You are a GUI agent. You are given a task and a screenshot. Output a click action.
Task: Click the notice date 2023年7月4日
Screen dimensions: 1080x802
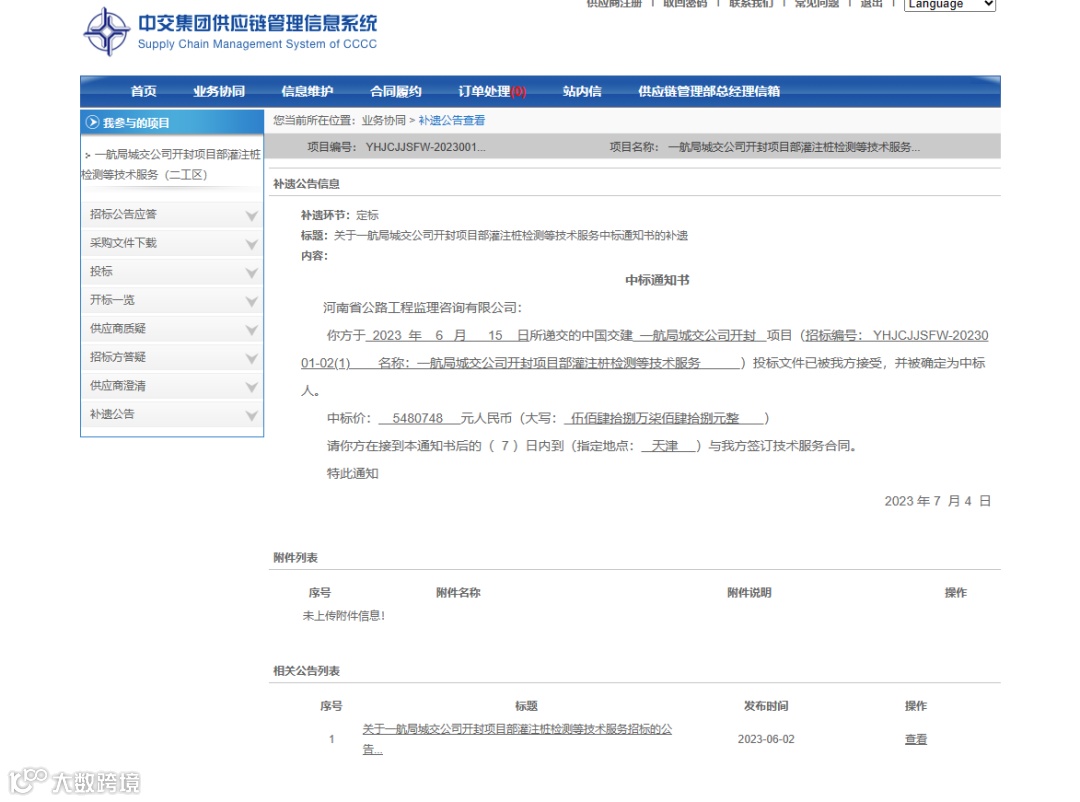937,501
